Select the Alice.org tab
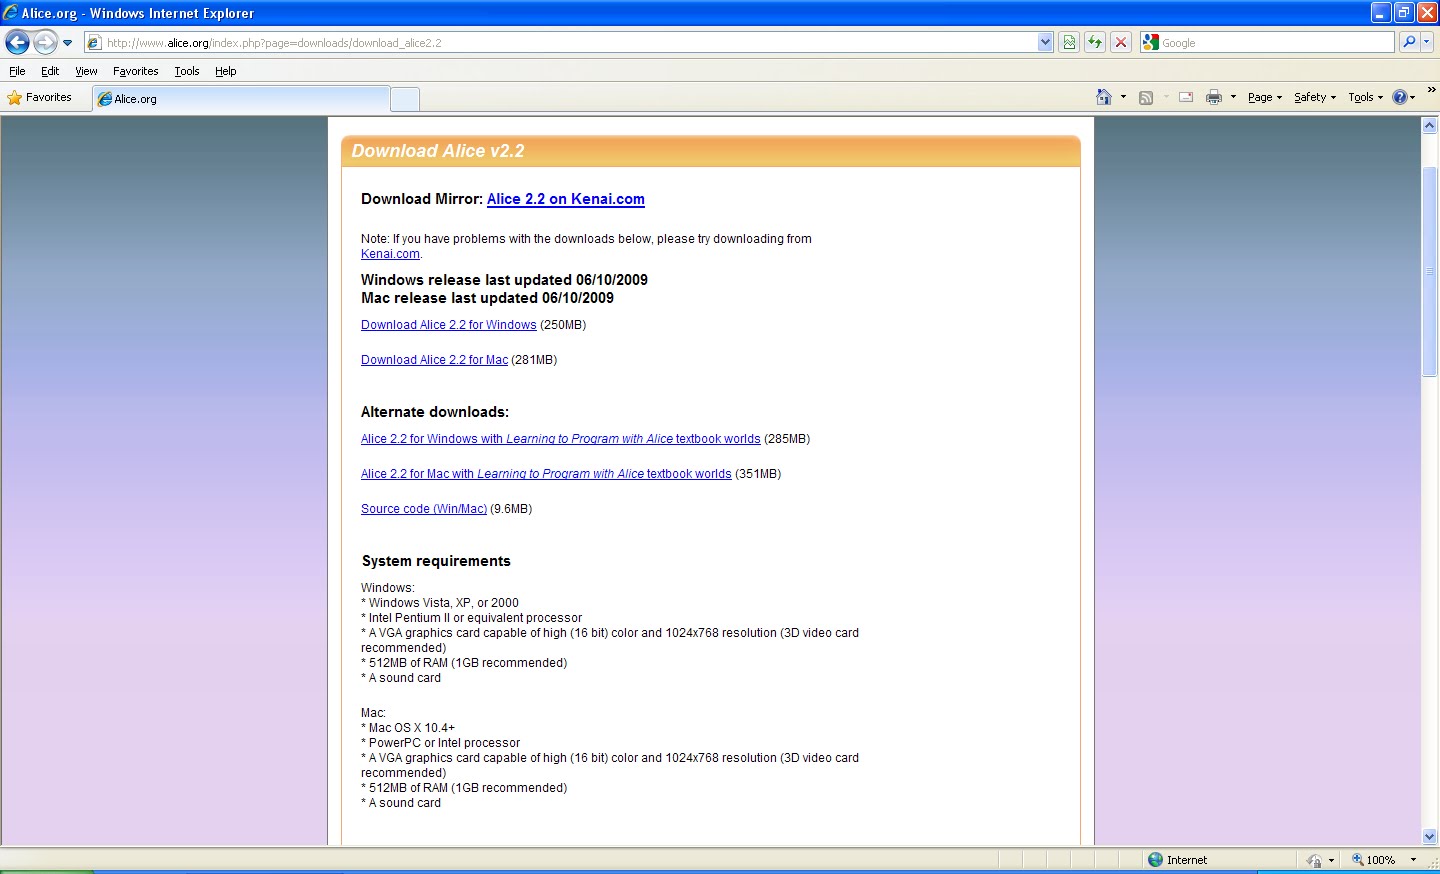 point(240,99)
